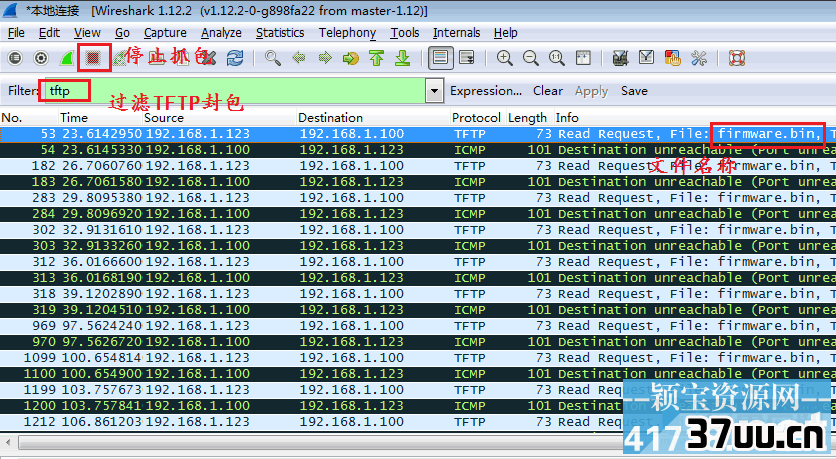Sort packets by Source column

pyautogui.click(x=219, y=117)
